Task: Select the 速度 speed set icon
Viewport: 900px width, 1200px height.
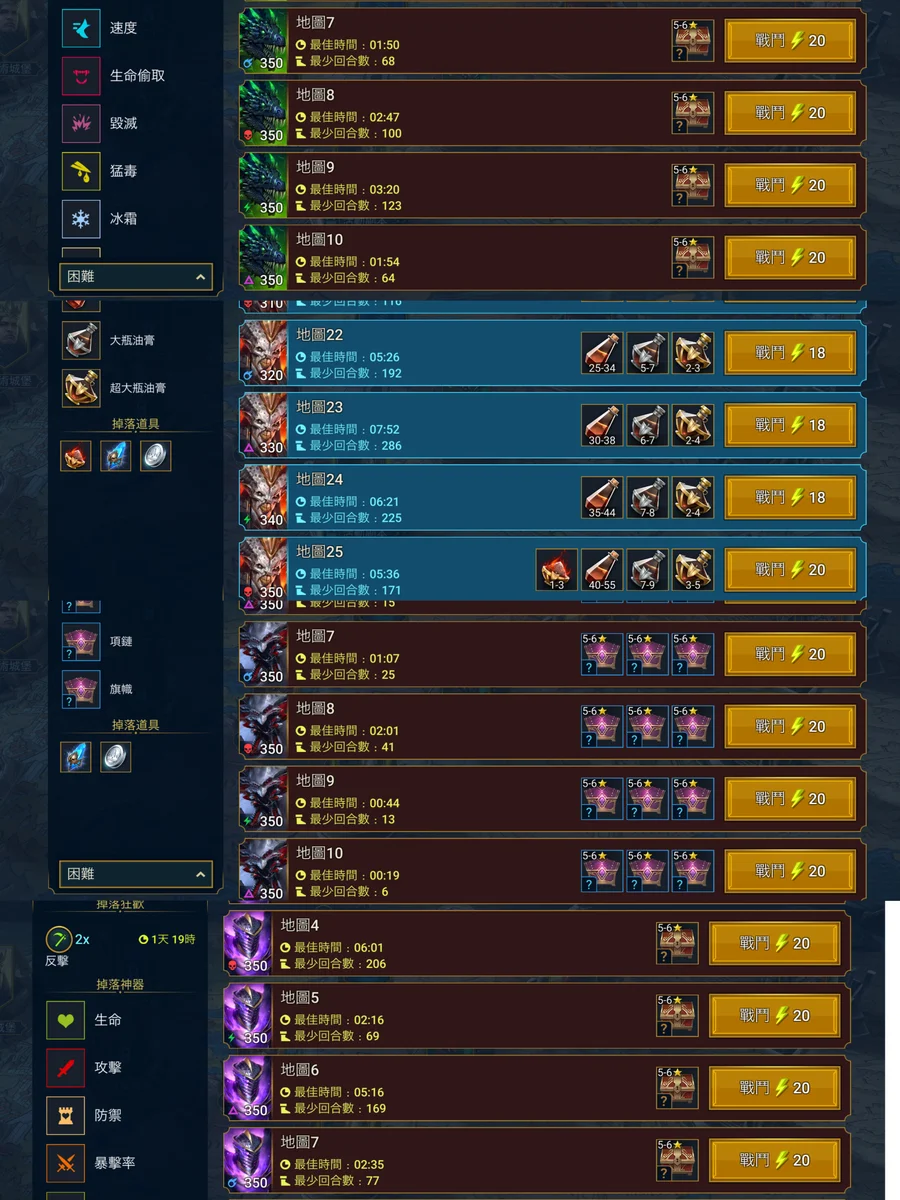Action: 81,28
